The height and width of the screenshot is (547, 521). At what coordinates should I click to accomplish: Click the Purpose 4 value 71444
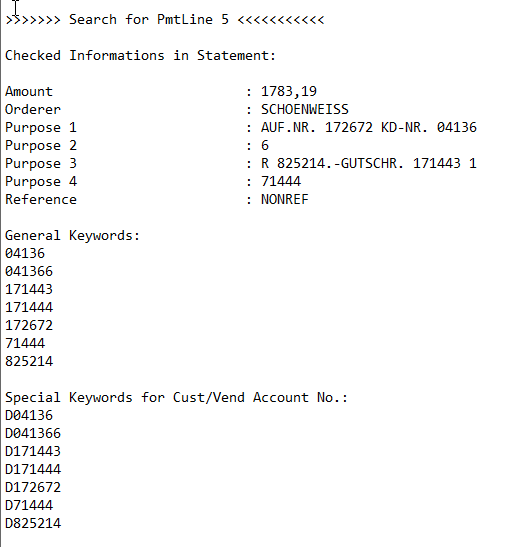click(281, 181)
